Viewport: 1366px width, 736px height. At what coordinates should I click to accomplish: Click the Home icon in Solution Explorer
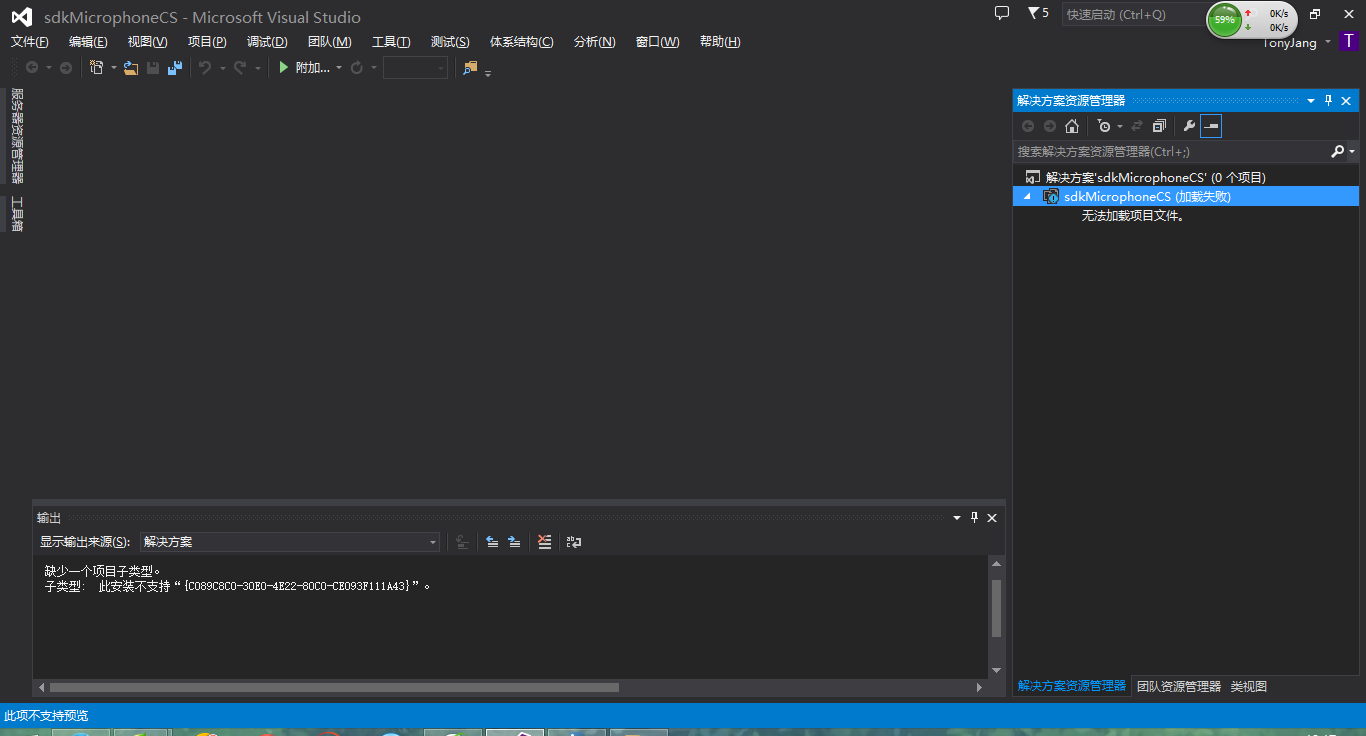click(x=1072, y=126)
